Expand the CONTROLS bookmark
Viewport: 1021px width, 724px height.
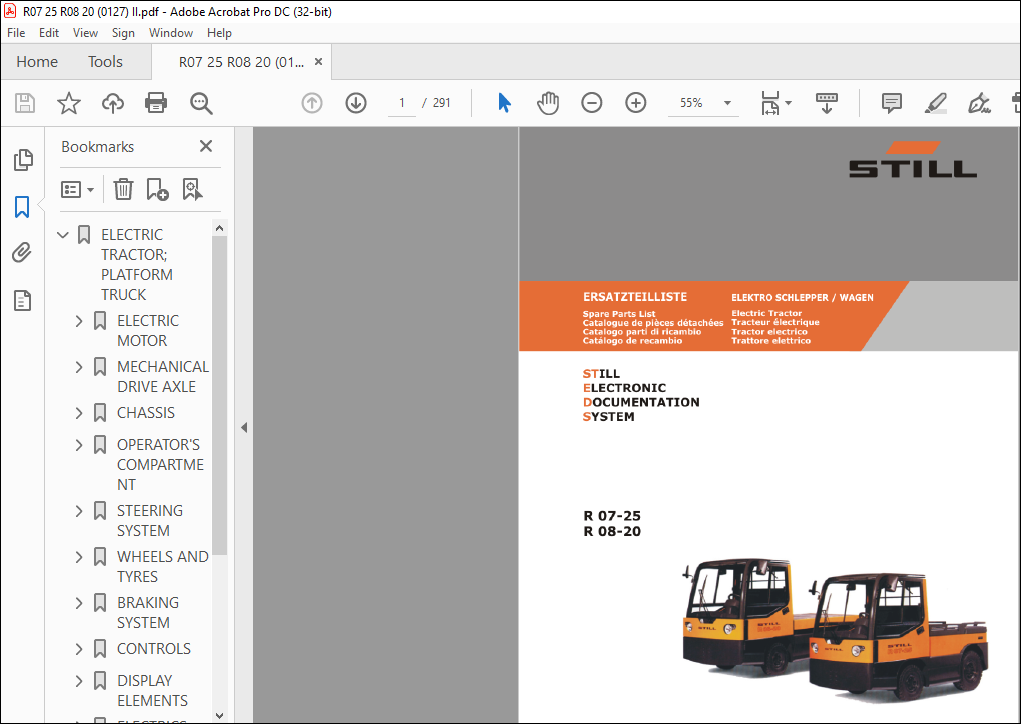pos(79,649)
